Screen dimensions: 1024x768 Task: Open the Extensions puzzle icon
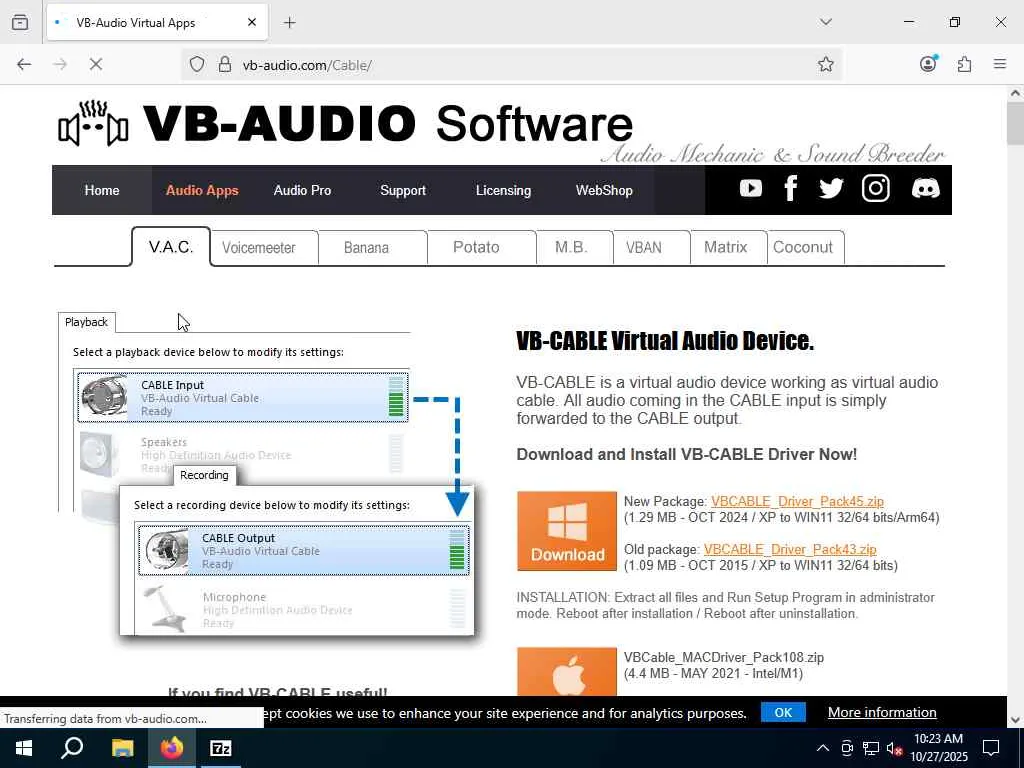(964, 64)
